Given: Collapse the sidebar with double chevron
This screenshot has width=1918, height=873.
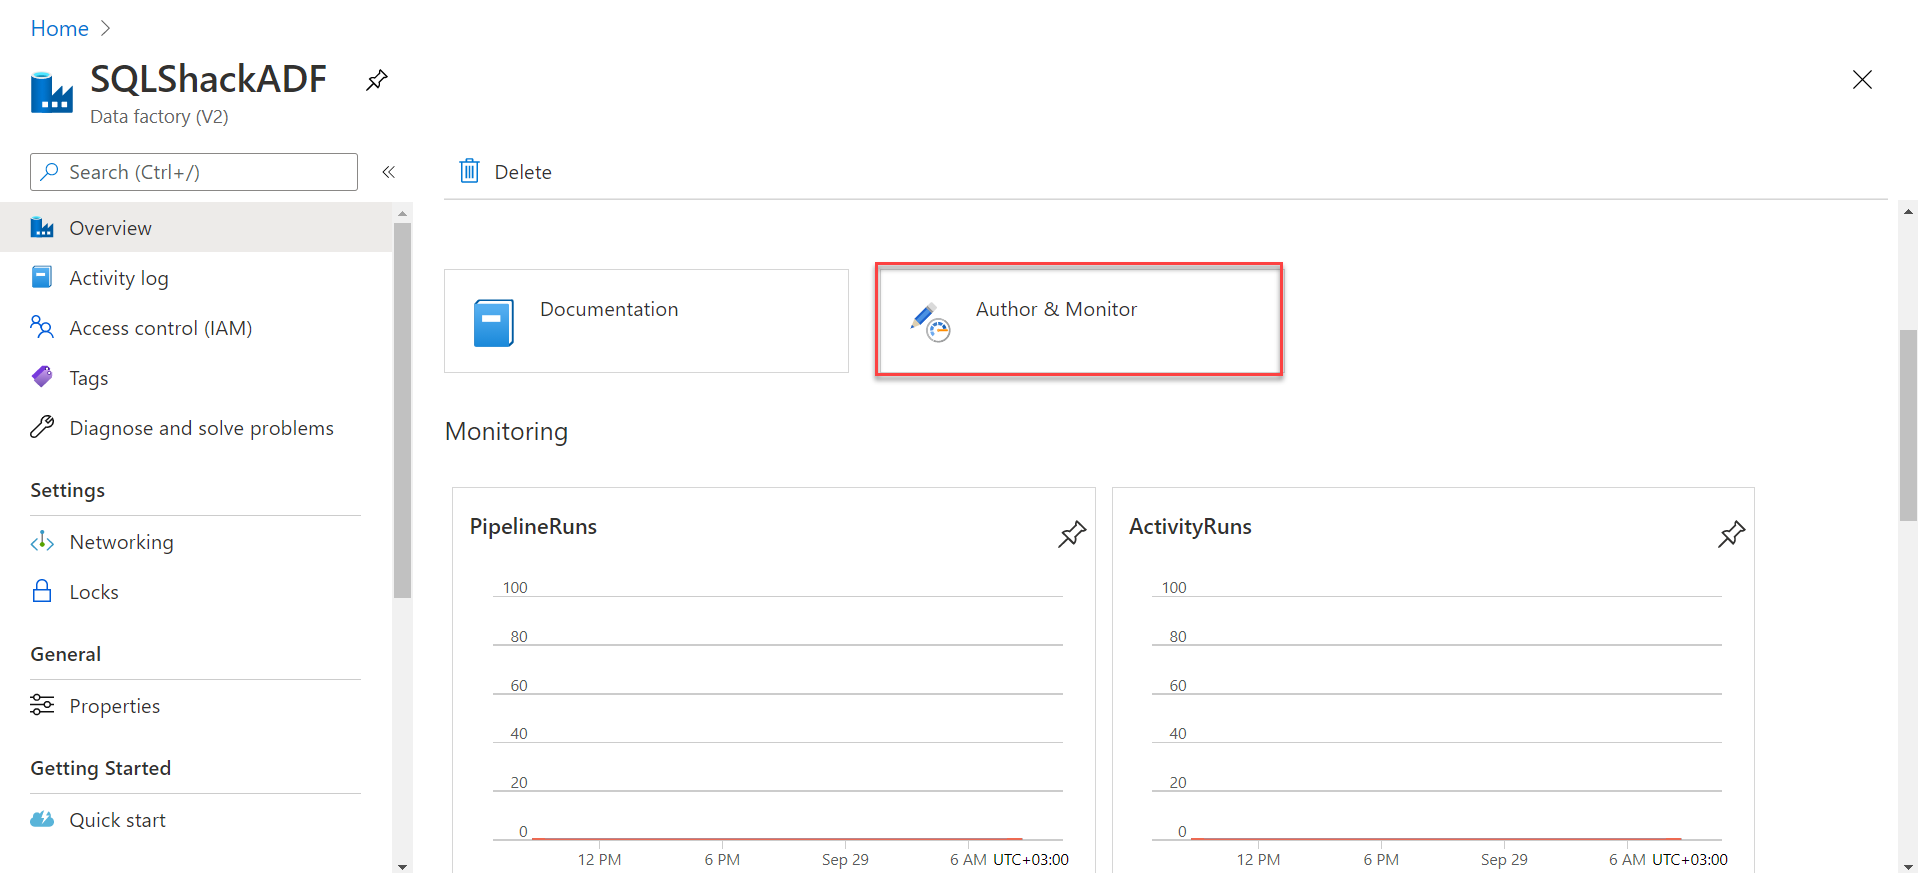Looking at the screenshot, I should [389, 172].
